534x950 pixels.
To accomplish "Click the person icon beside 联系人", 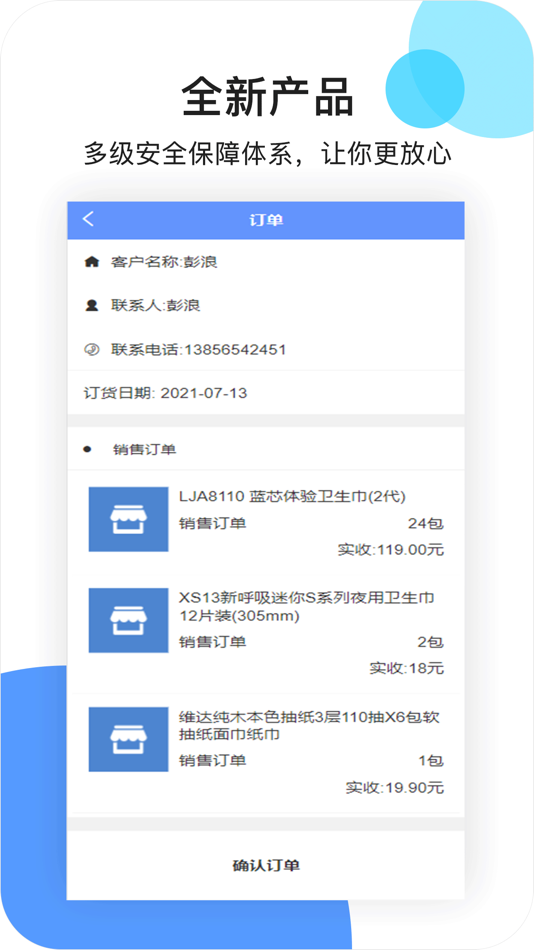I will [91, 305].
